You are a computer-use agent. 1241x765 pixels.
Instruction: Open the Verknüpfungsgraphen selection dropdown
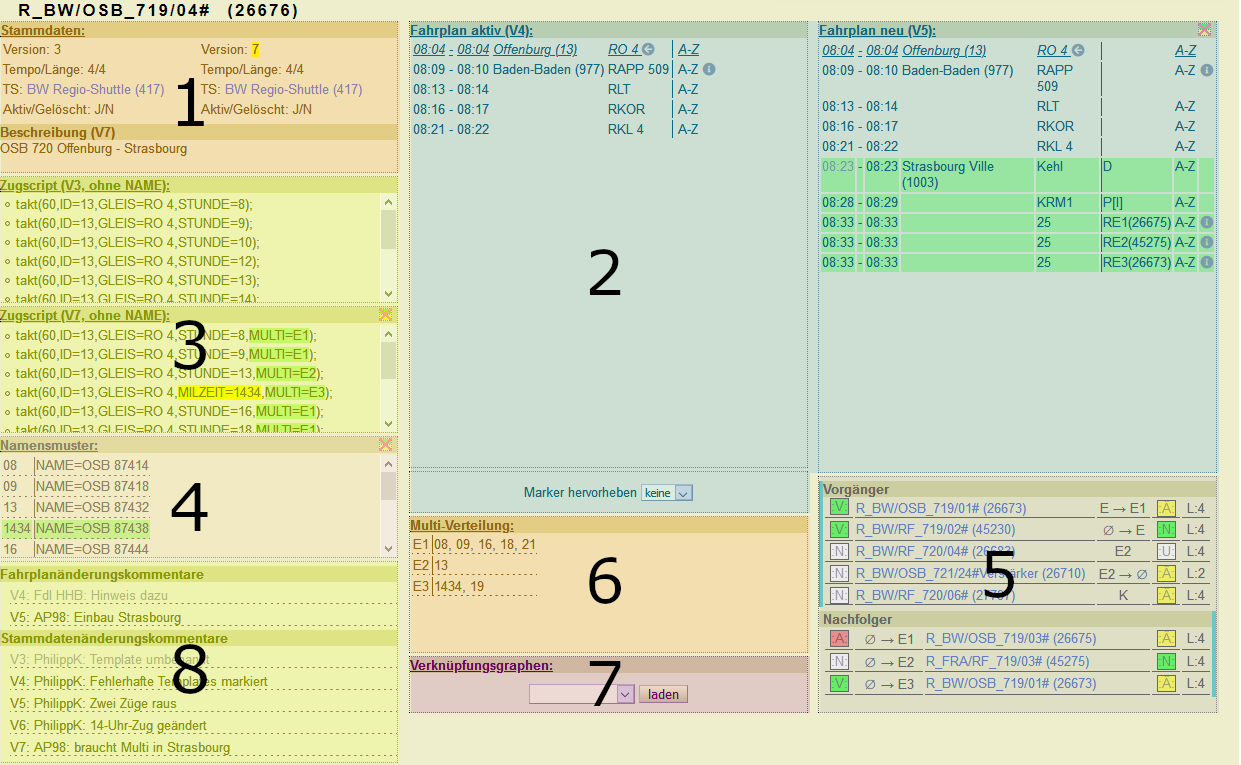coord(582,694)
